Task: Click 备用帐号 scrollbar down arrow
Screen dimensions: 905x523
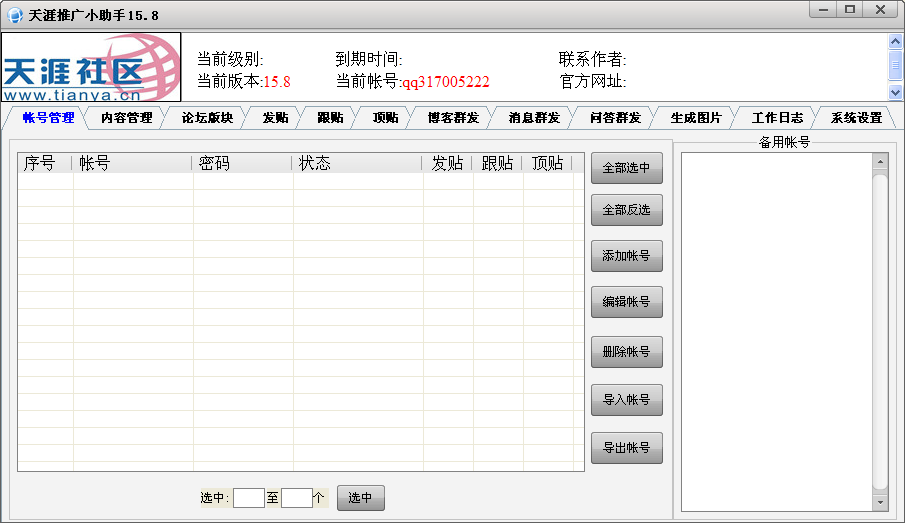Action: (880, 502)
